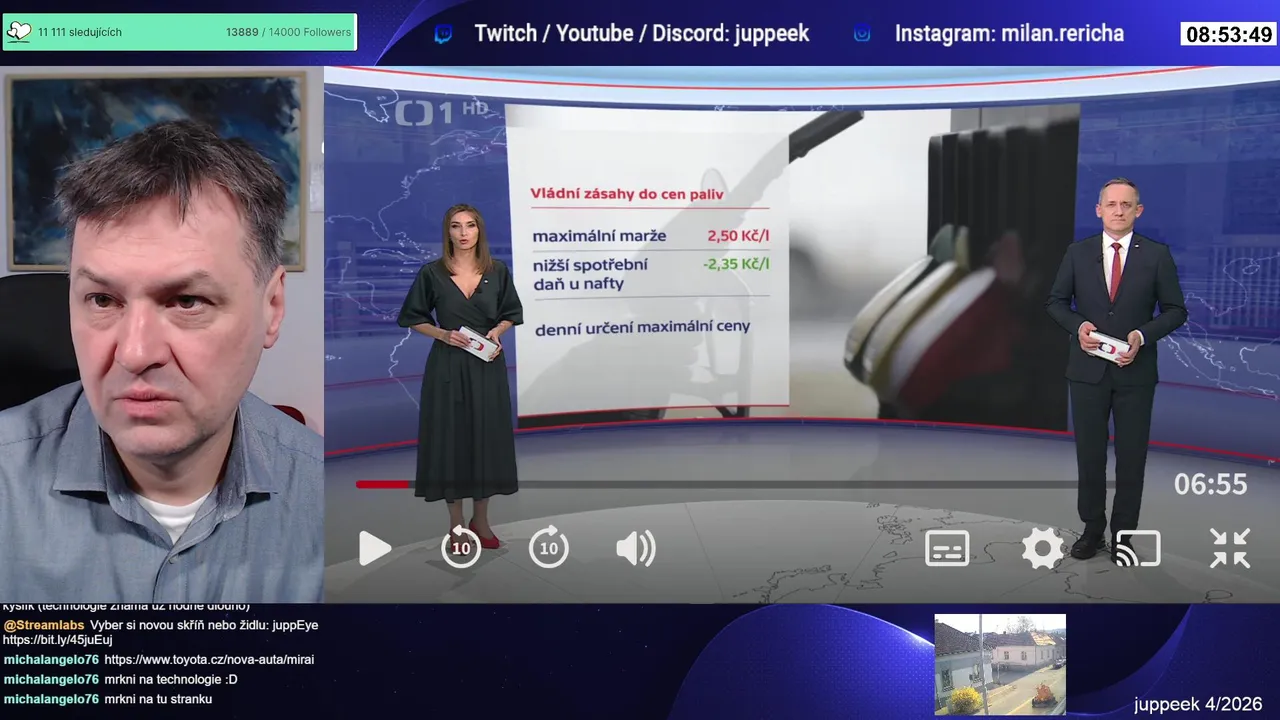The height and width of the screenshot is (720, 1280).
Task: Click michalangelo76 next to 'mrkni na tu stranku'
Action: pos(51,699)
